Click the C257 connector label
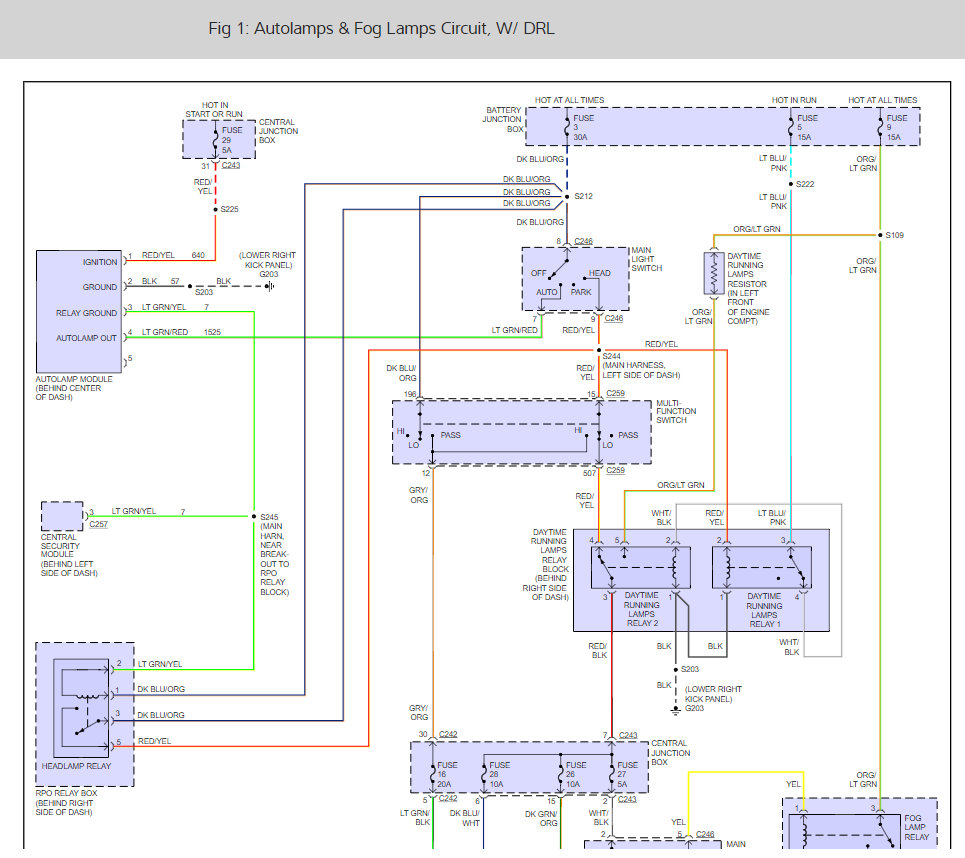 (98, 524)
